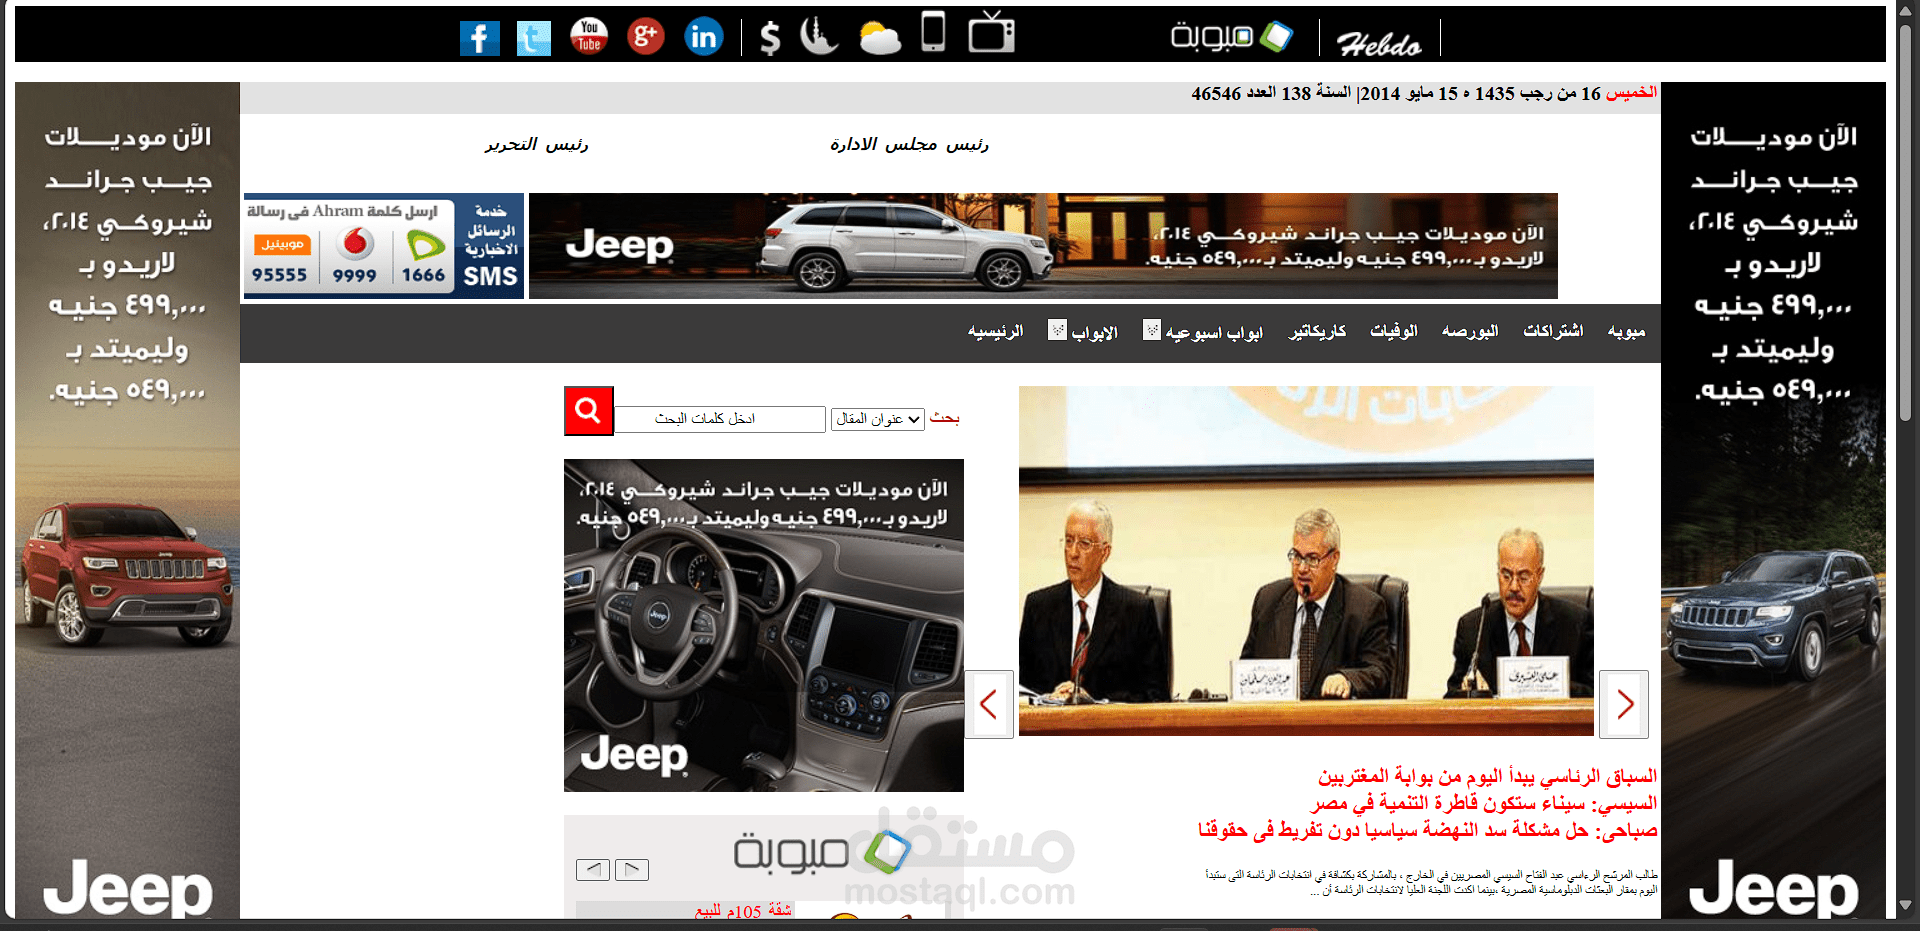The height and width of the screenshot is (931, 1920).
Task: Click the main news slider photo
Action: tap(1306, 561)
